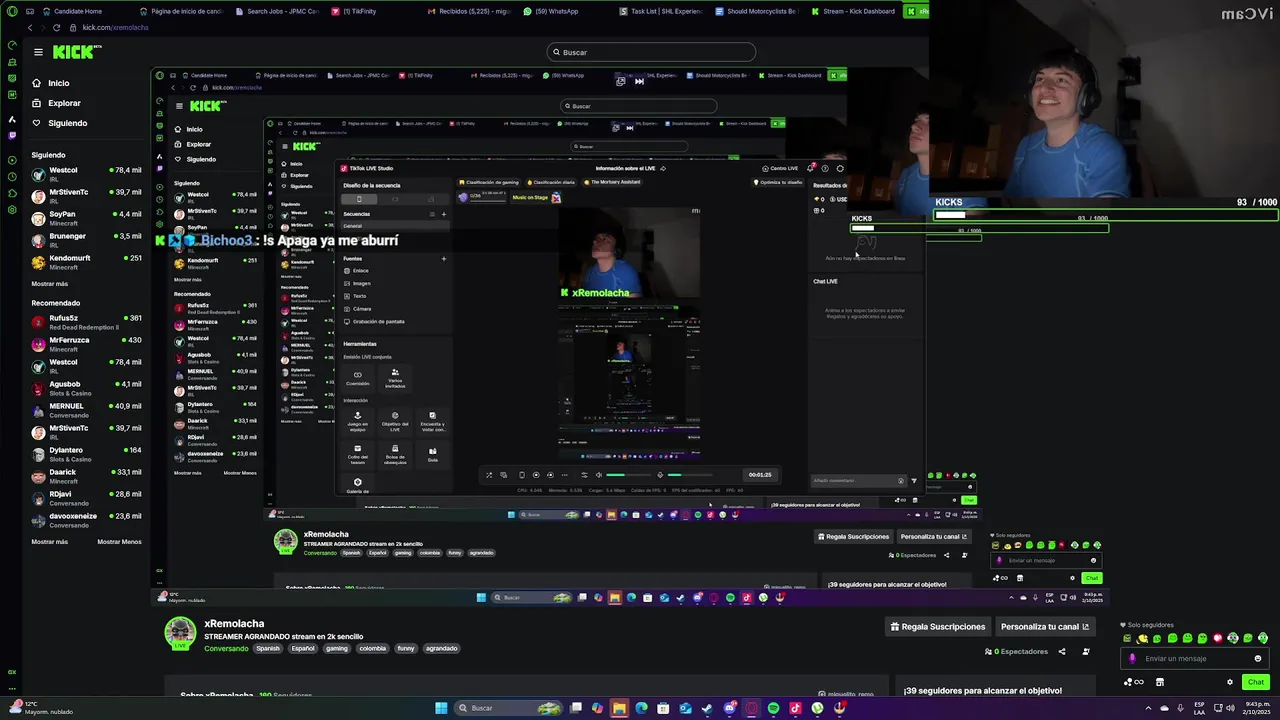This screenshot has width=1280, height=720.
Task: Click the agrandado tag under the outermost stream title
Action: click(442, 648)
